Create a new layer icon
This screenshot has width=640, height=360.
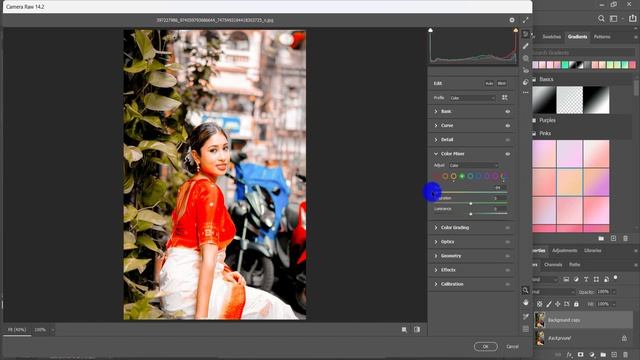[x=614, y=355]
